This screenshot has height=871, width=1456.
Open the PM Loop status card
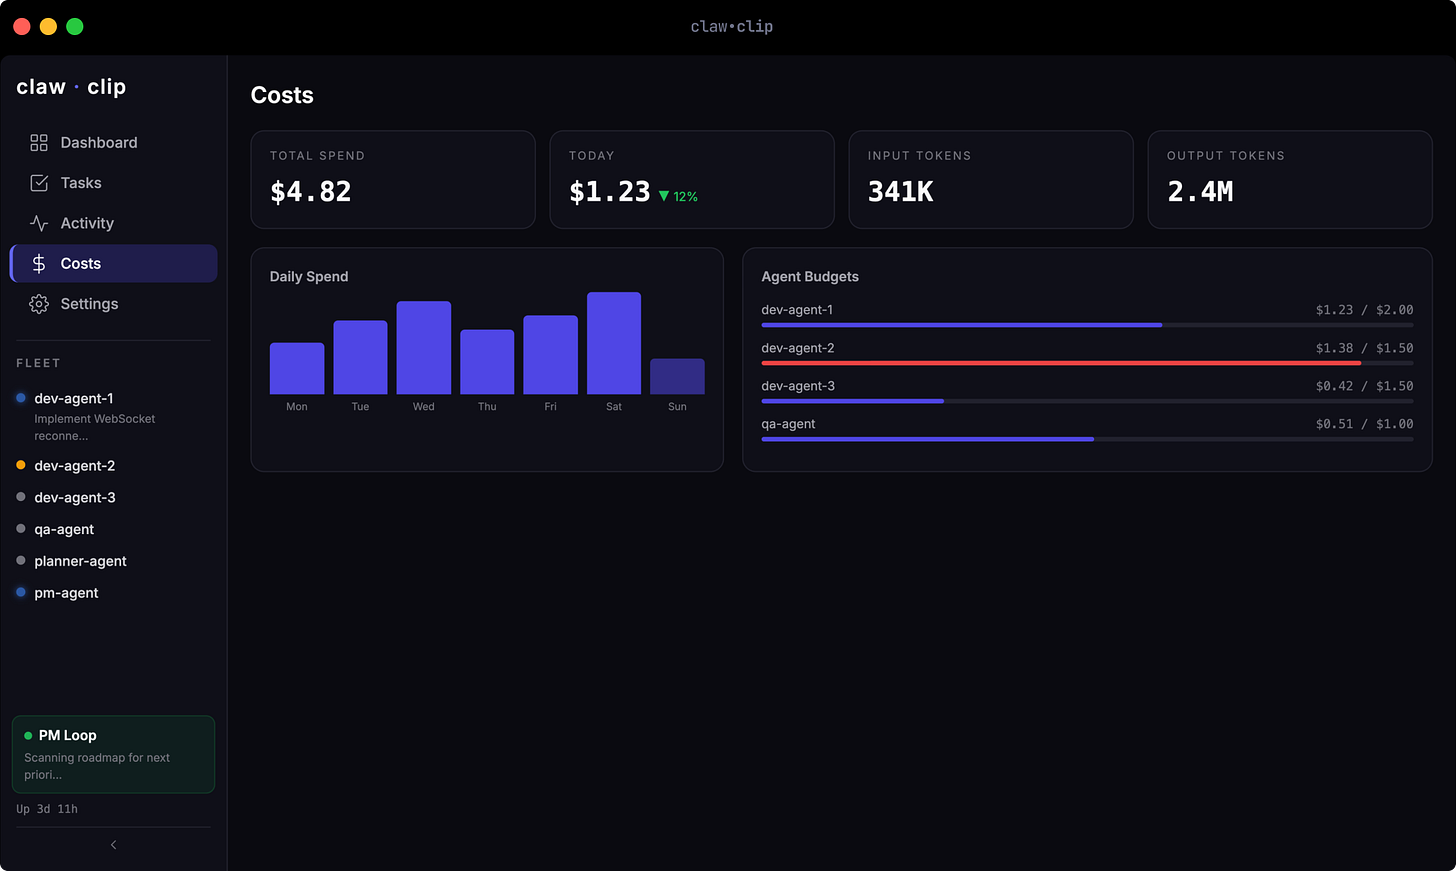click(x=113, y=754)
